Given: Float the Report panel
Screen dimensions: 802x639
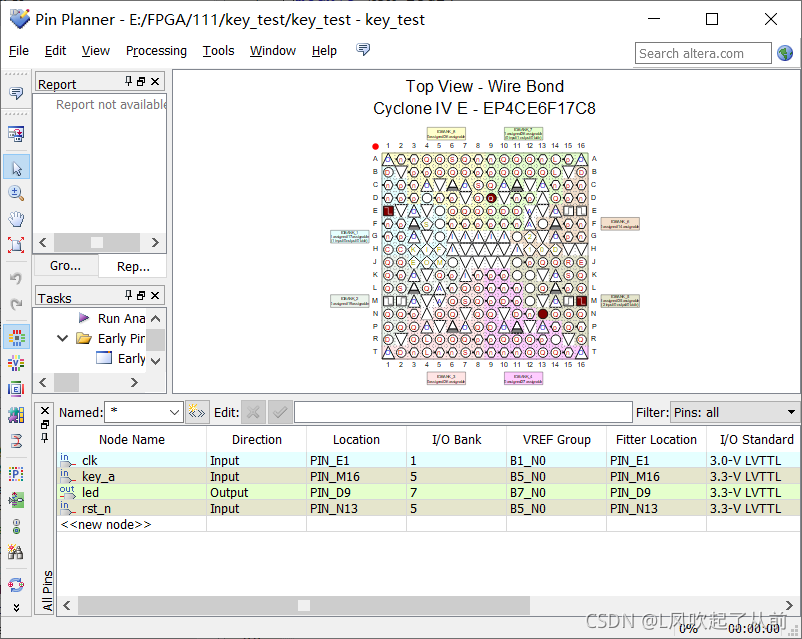Looking at the screenshot, I should point(141,81).
